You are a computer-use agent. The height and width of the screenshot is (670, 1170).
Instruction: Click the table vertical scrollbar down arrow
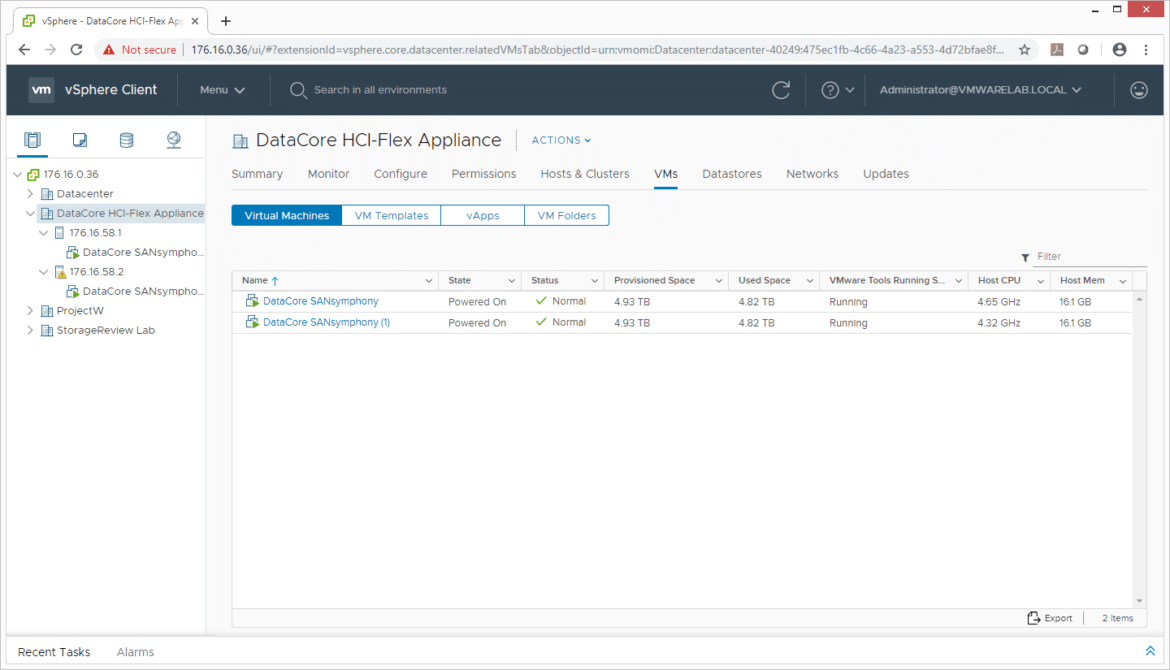(x=1139, y=601)
